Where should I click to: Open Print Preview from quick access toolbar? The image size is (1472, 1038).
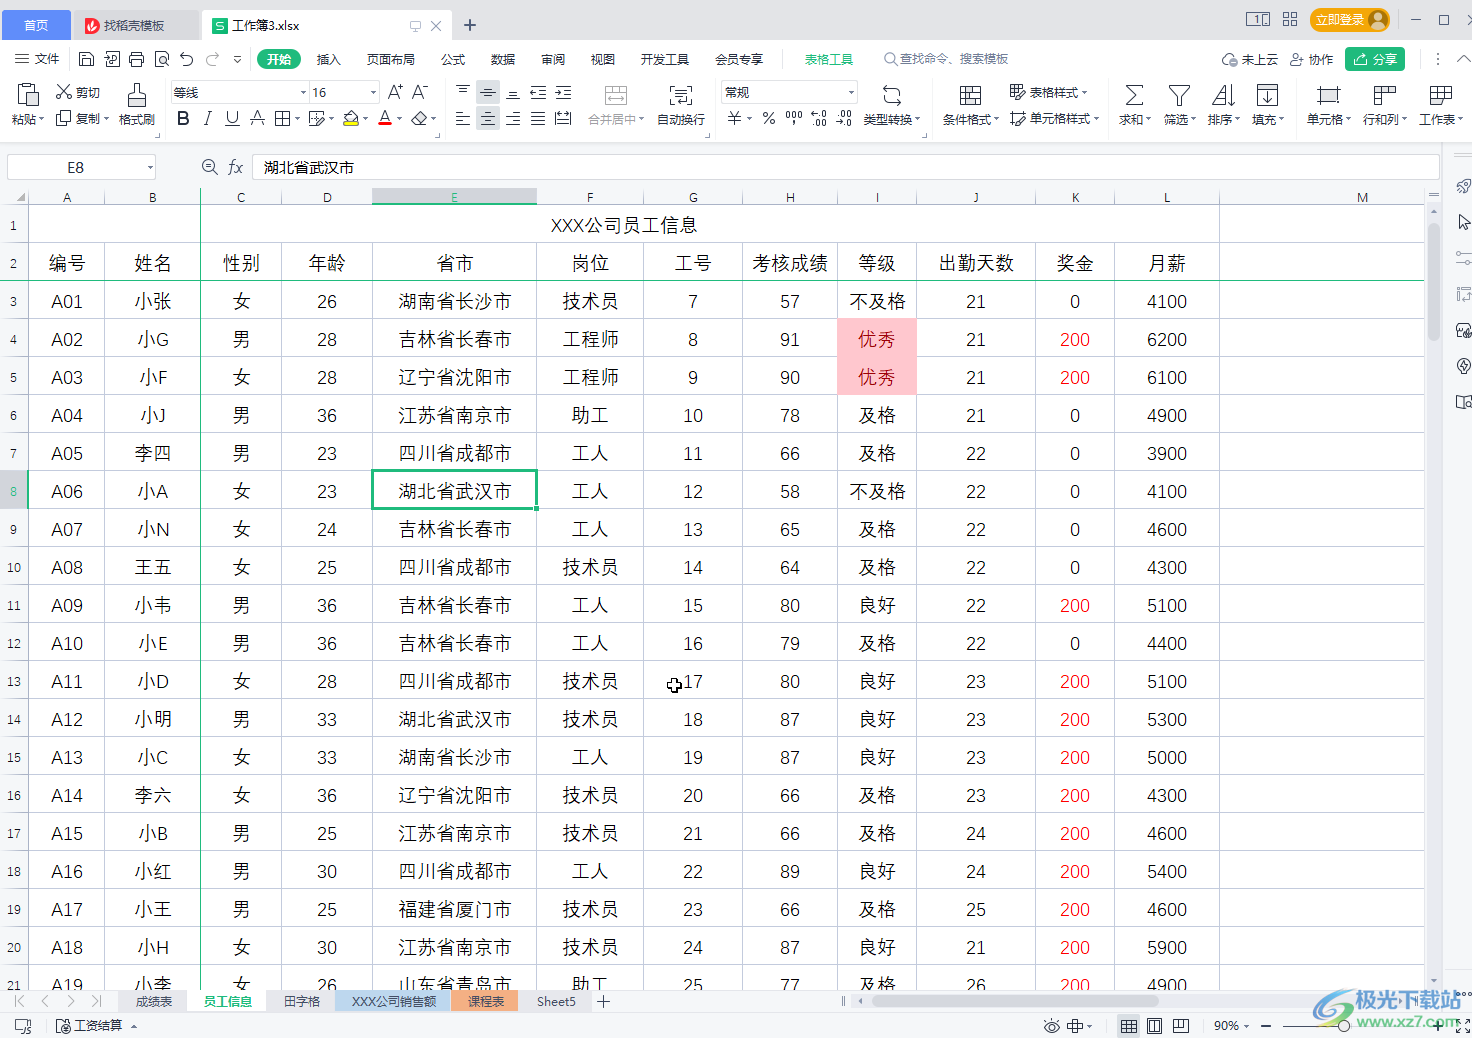162,59
